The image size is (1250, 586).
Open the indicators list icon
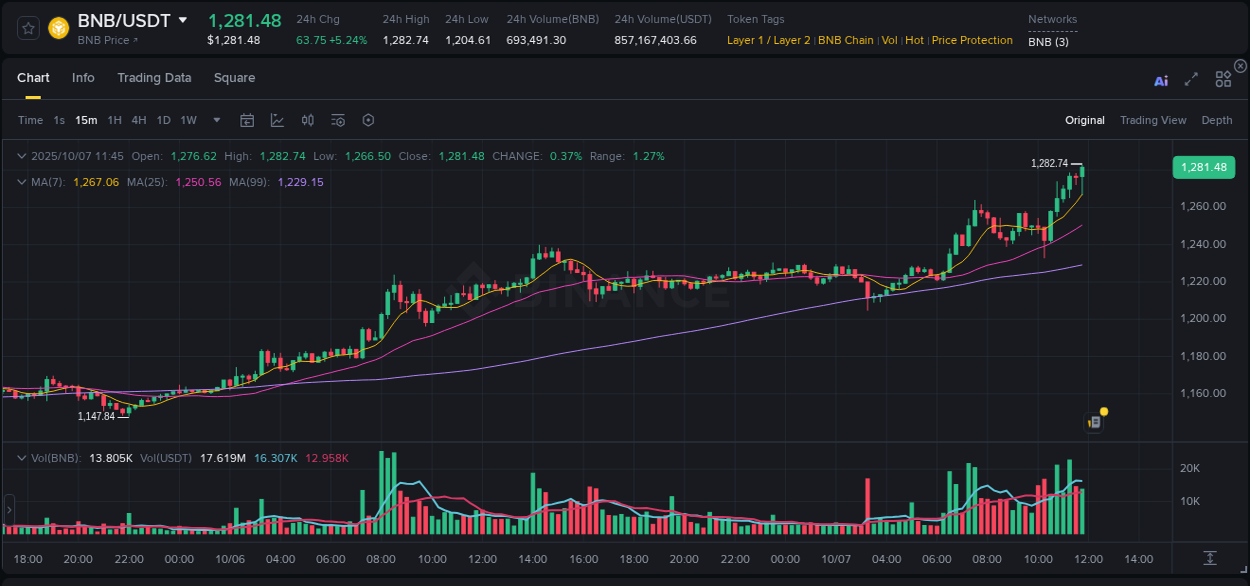click(x=338, y=120)
